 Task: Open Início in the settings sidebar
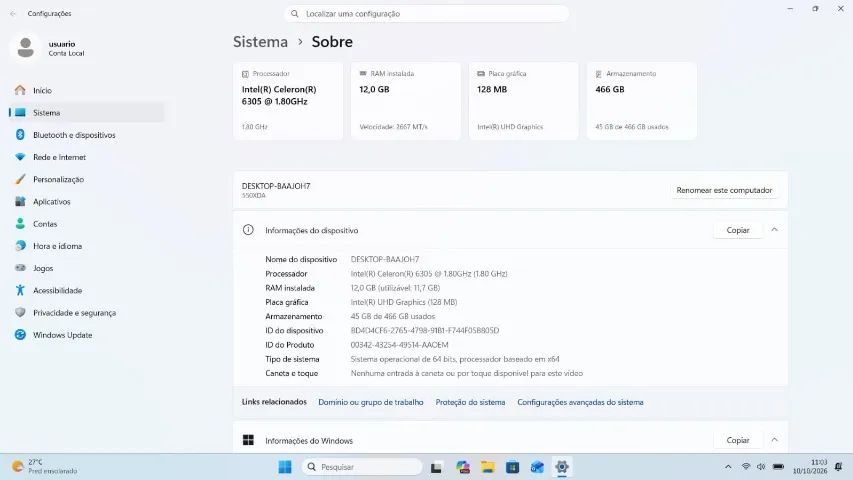(86, 90)
